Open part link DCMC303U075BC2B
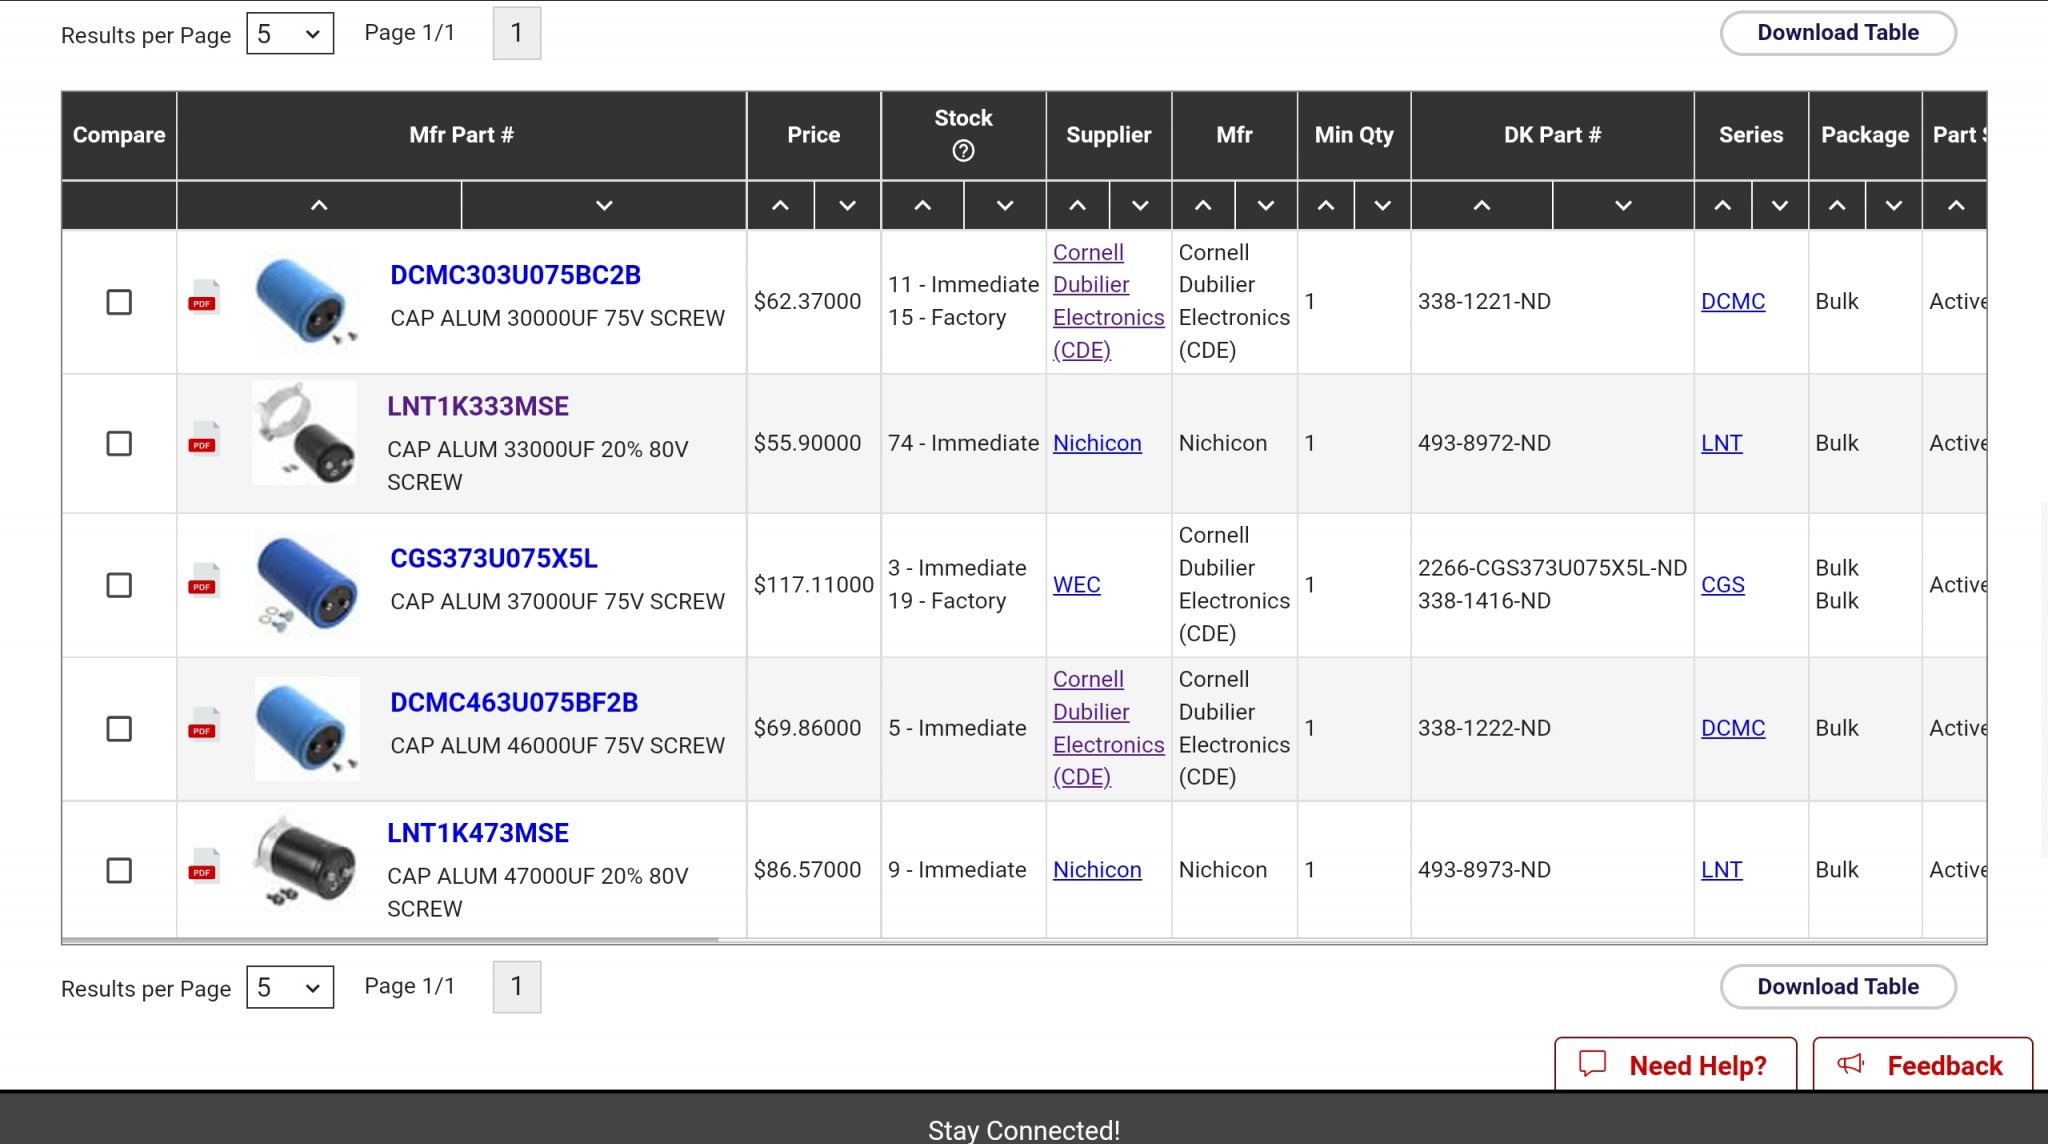 click(x=515, y=275)
